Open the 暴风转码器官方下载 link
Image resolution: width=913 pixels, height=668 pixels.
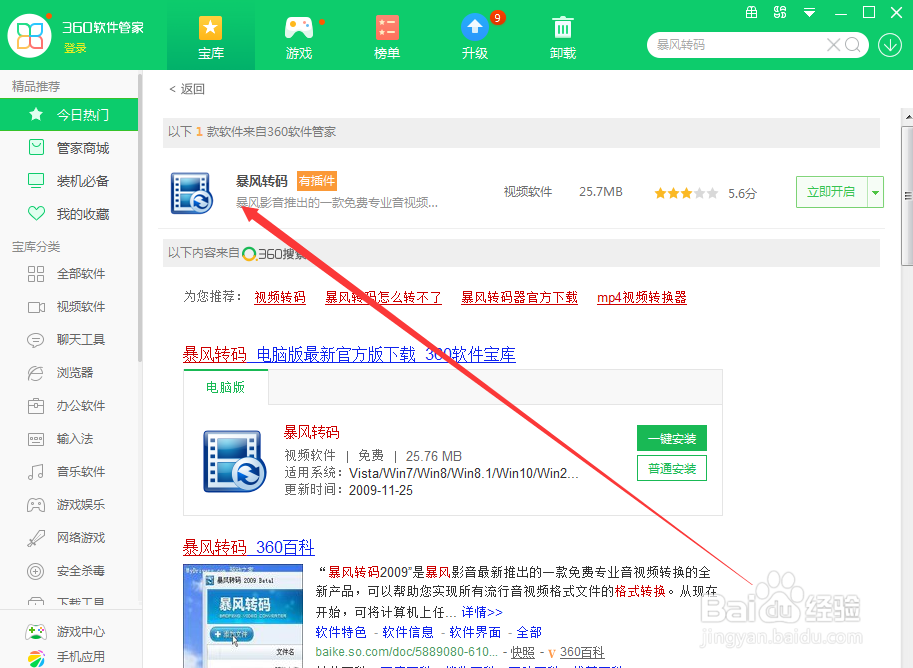click(519, 298)
